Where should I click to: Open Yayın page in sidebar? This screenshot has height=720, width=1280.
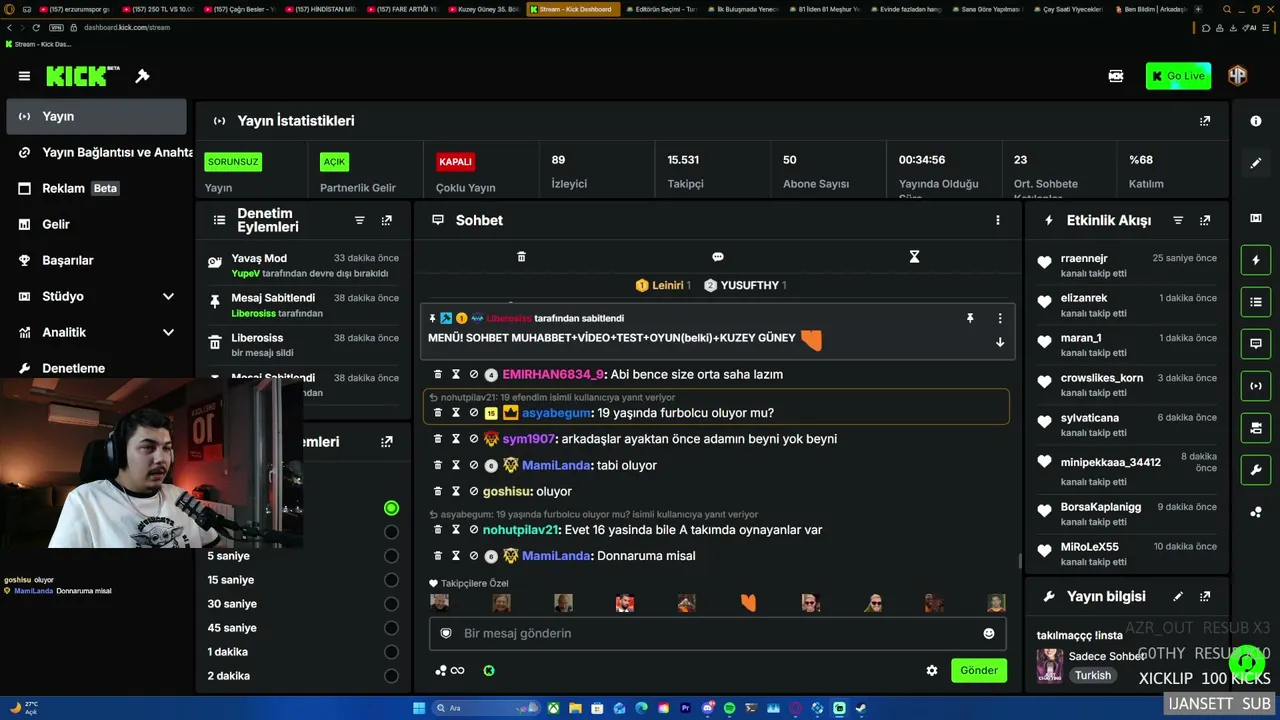[x=96, y=116]
